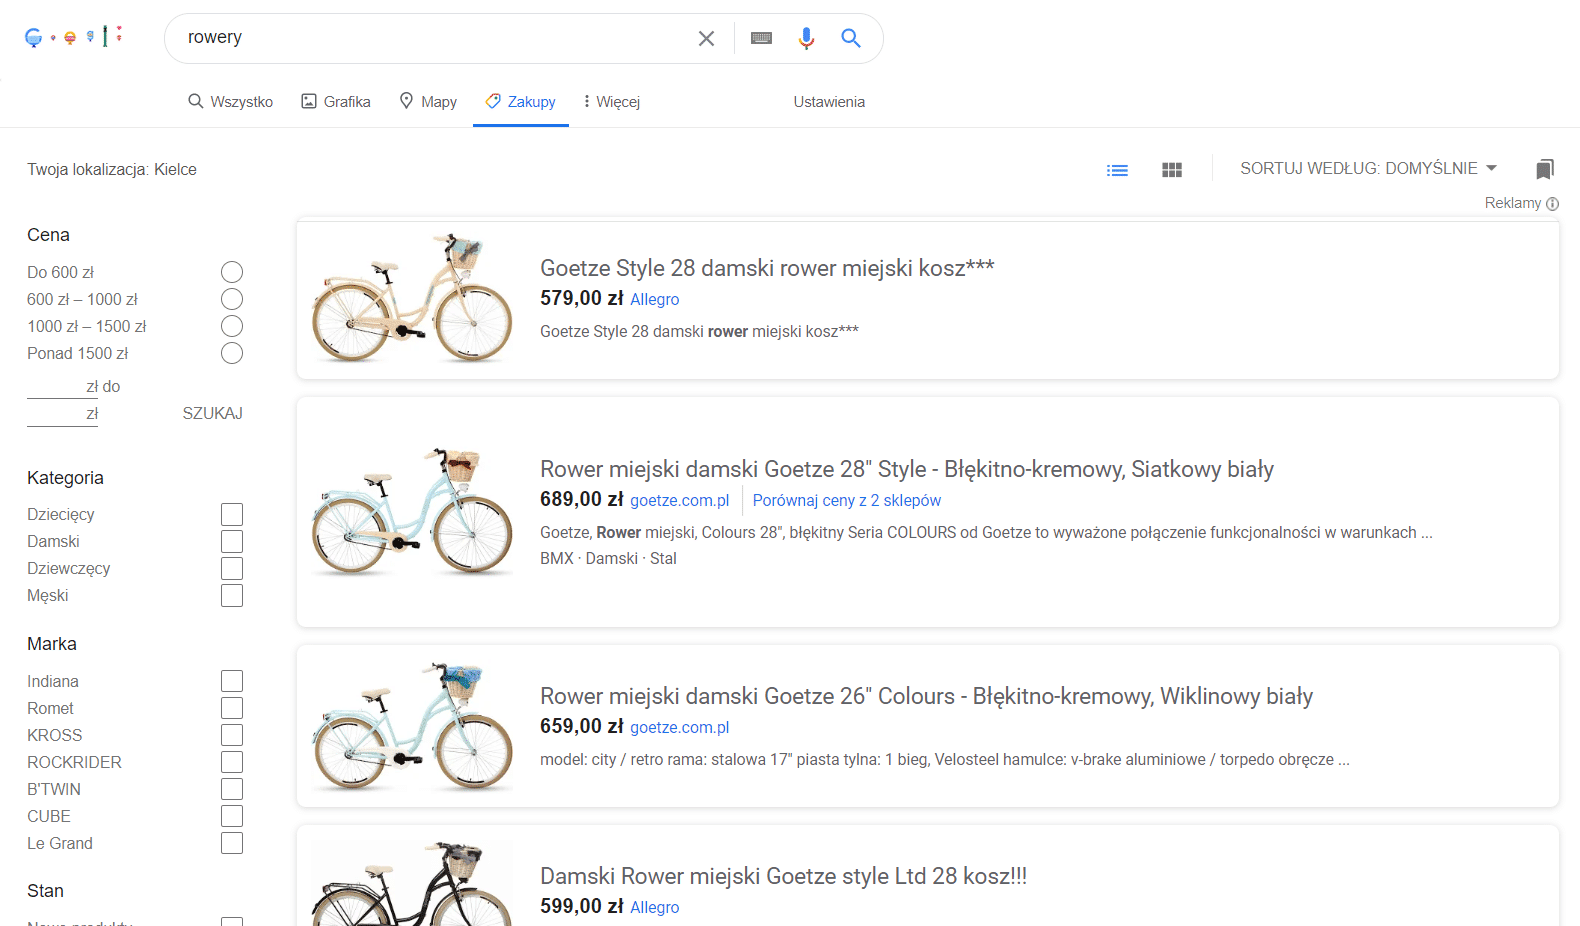
Task: Select price range 600 zł – 1000 zł
Action: coord(232,299)
